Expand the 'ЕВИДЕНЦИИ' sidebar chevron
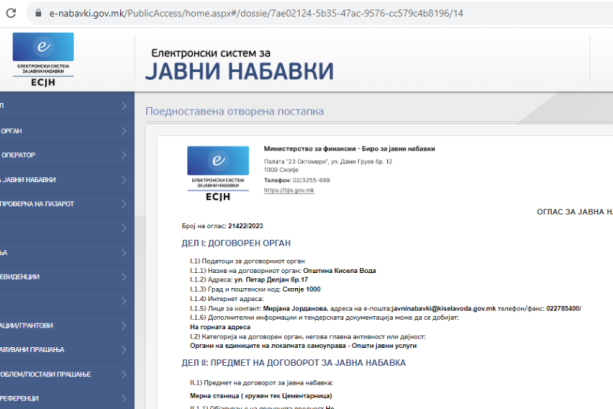Screen dimensions: 613x409 pyautogui.click(x=123, y=275)
